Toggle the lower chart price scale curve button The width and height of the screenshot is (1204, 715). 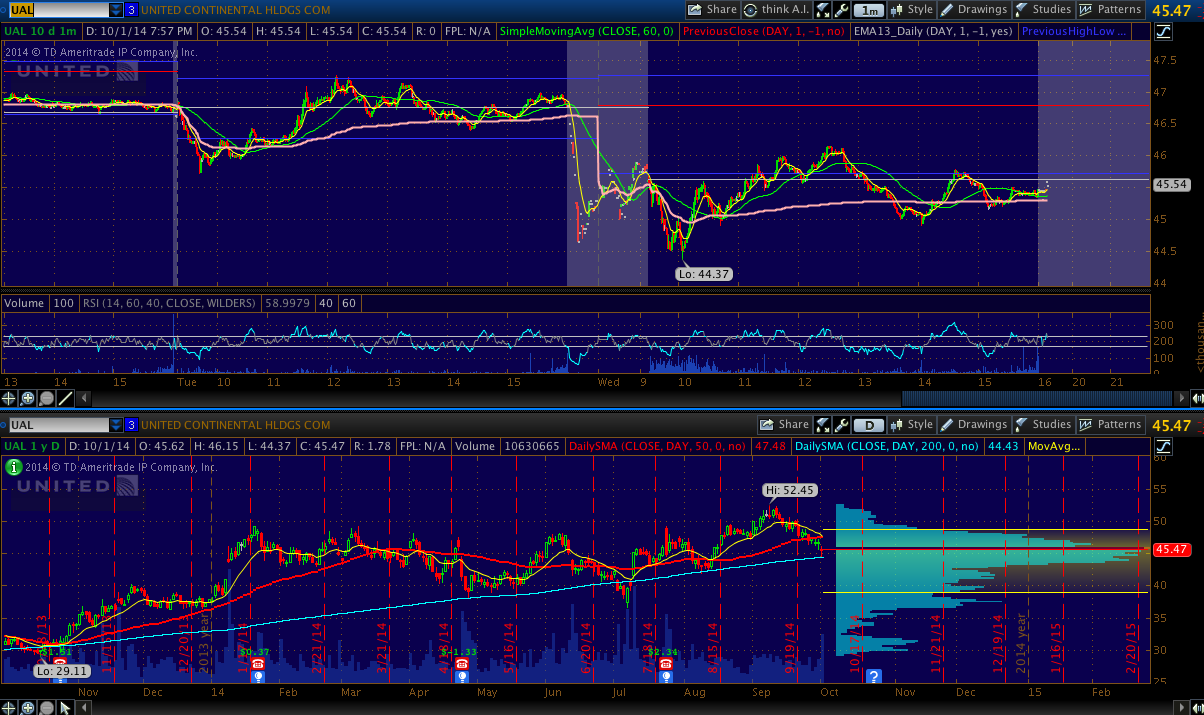(1163, 445)
